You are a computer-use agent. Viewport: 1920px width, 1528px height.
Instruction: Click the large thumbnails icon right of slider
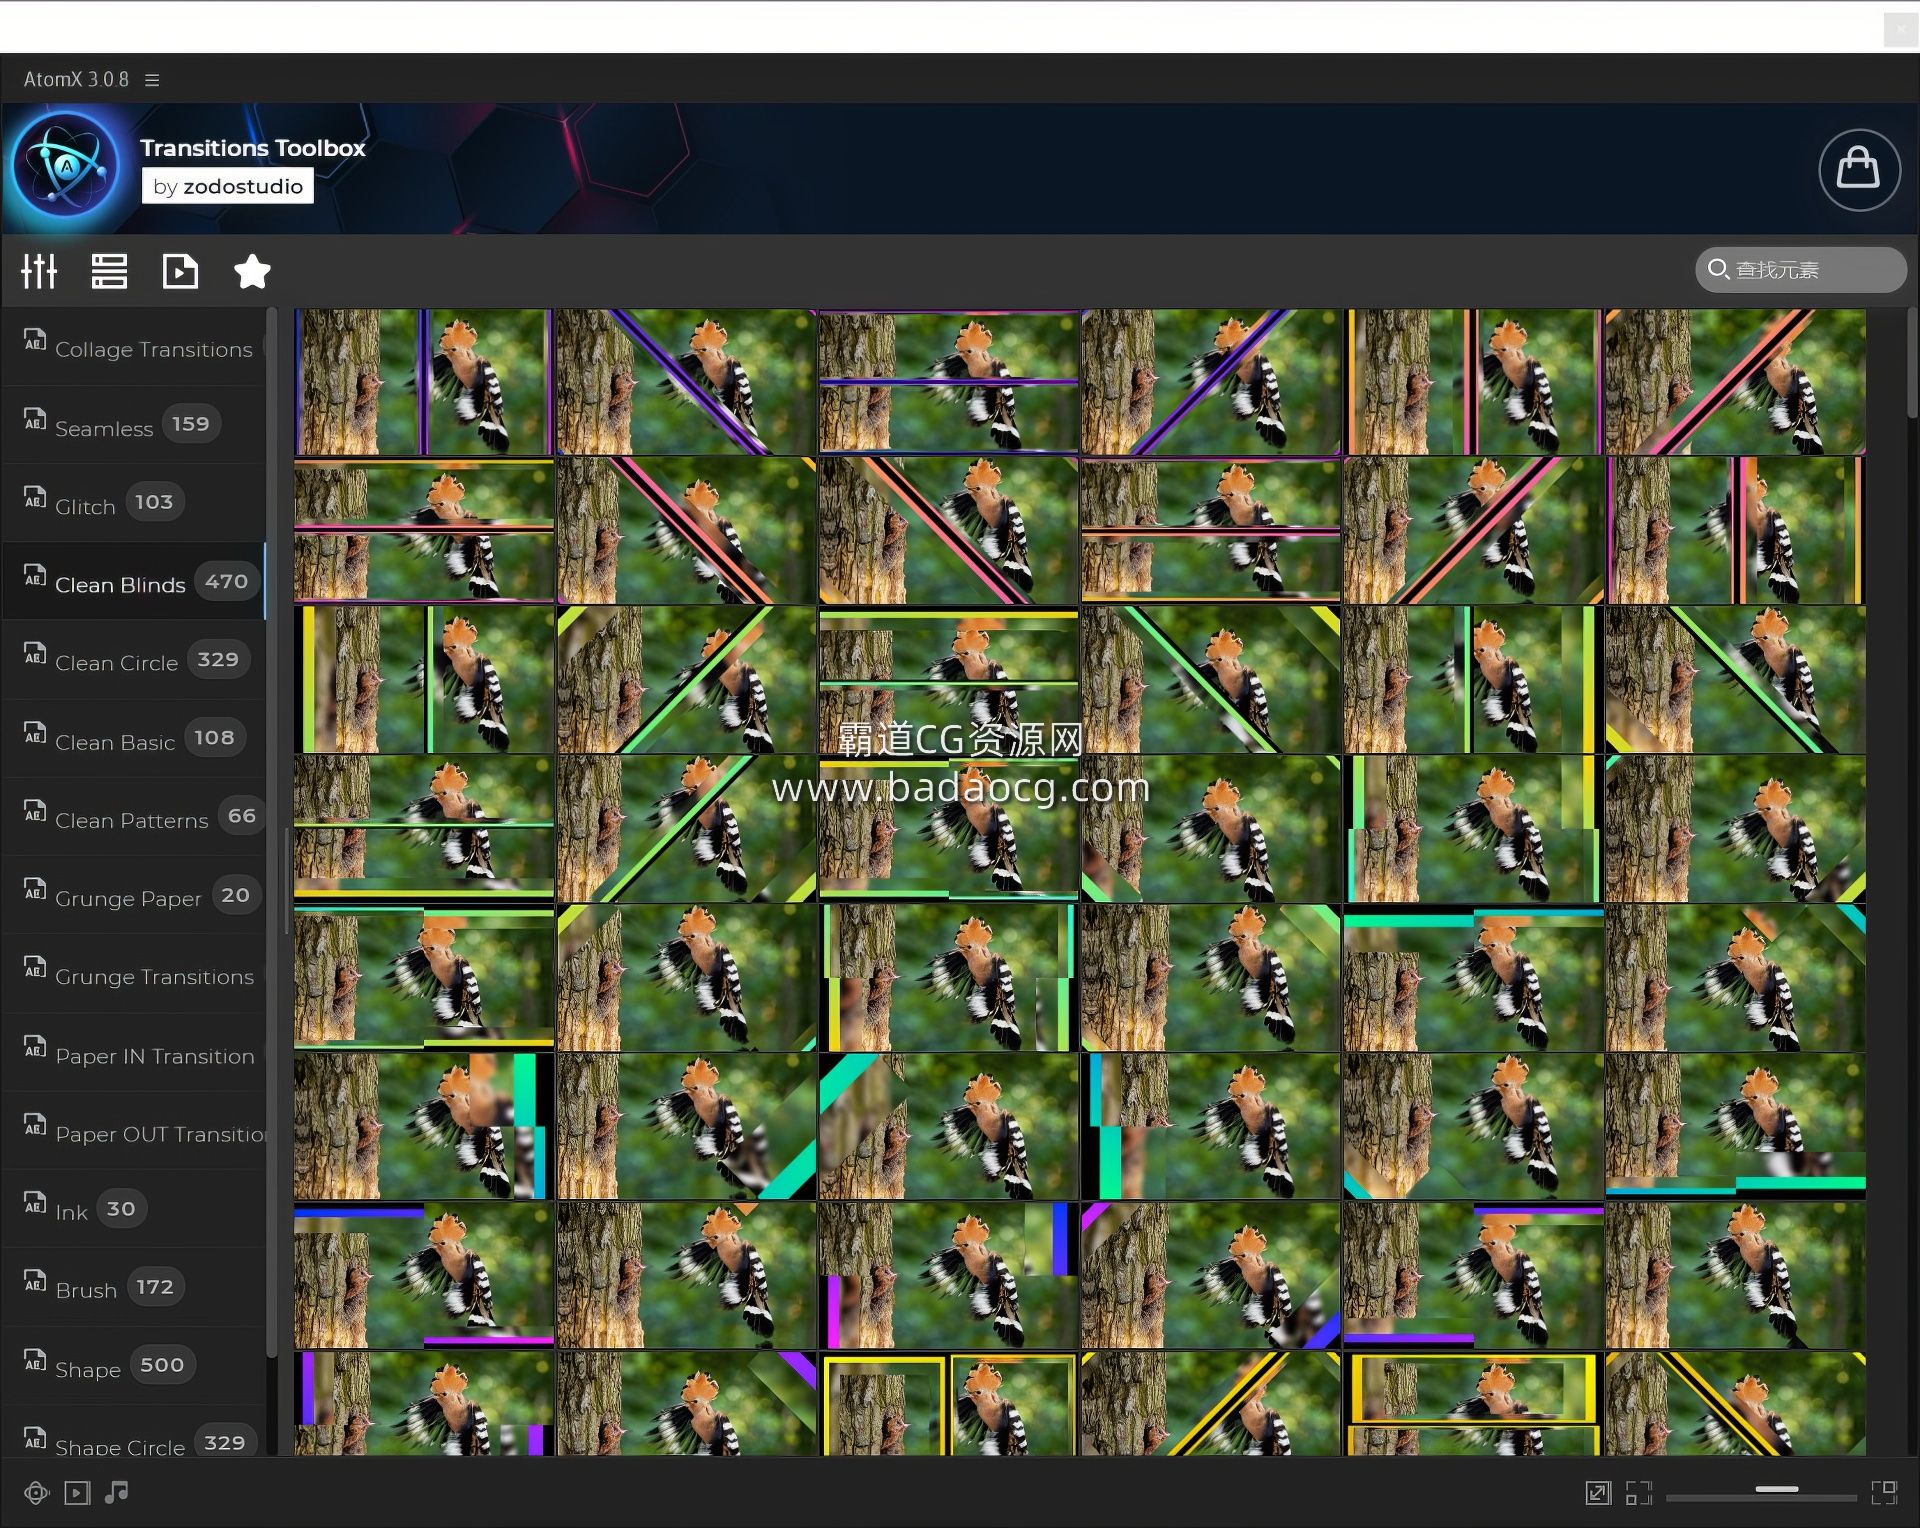coord(1885,1493)
